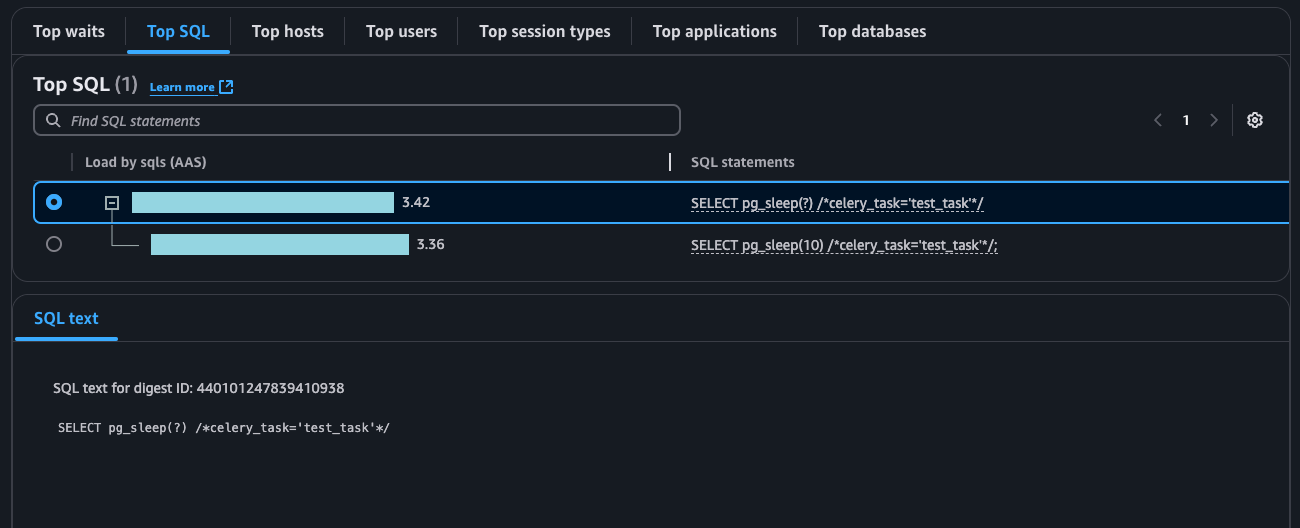Open the Top applications tab
Screen dimensions: 1300x528
[715, 31]
